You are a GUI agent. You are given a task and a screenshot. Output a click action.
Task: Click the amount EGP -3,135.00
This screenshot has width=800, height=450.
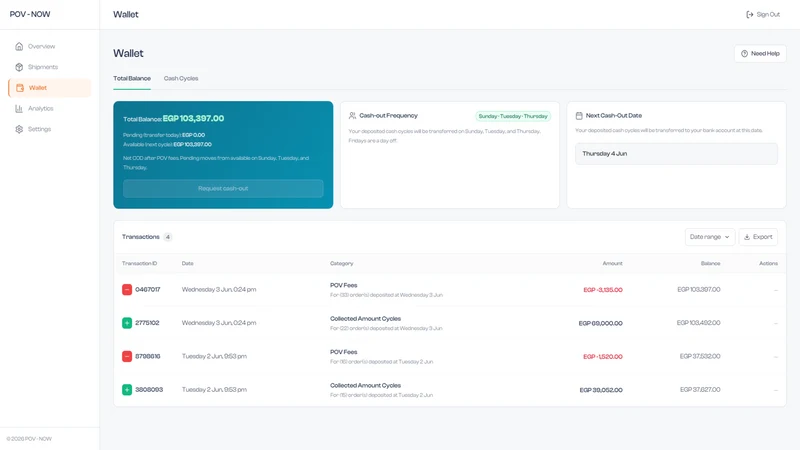coord(603,290)
